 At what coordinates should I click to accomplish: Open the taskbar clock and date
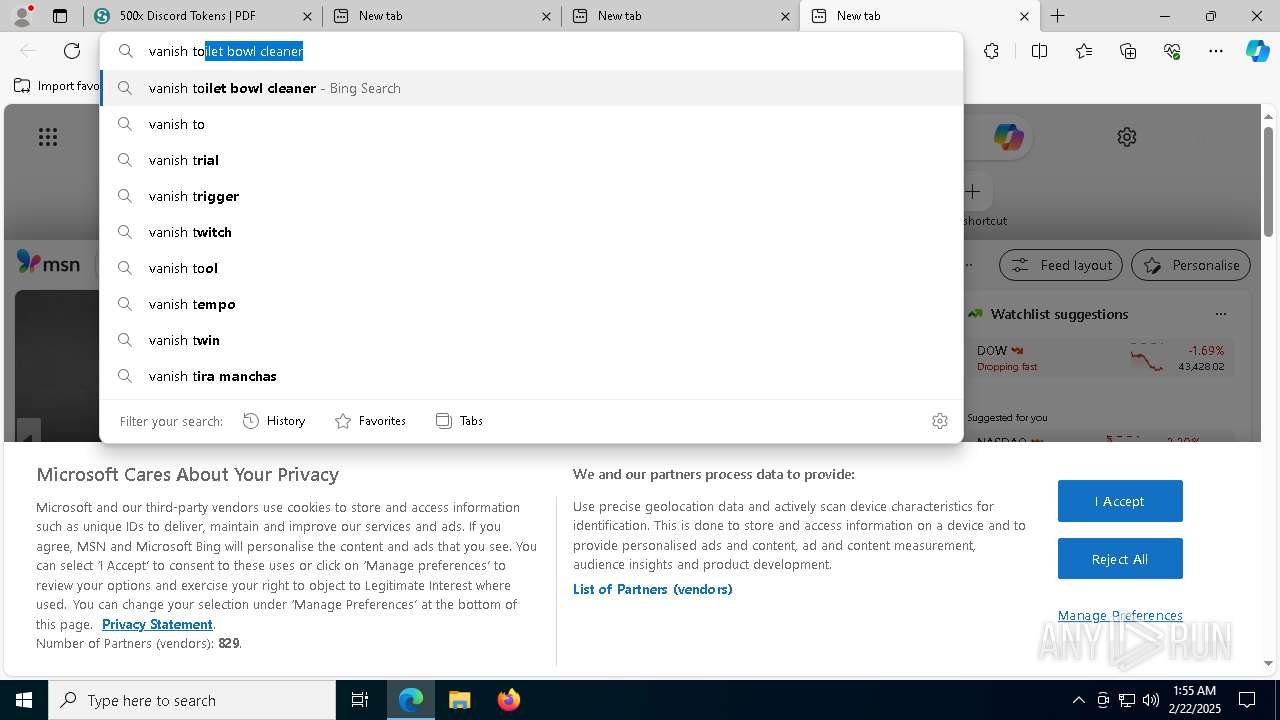click(1194, 700)
